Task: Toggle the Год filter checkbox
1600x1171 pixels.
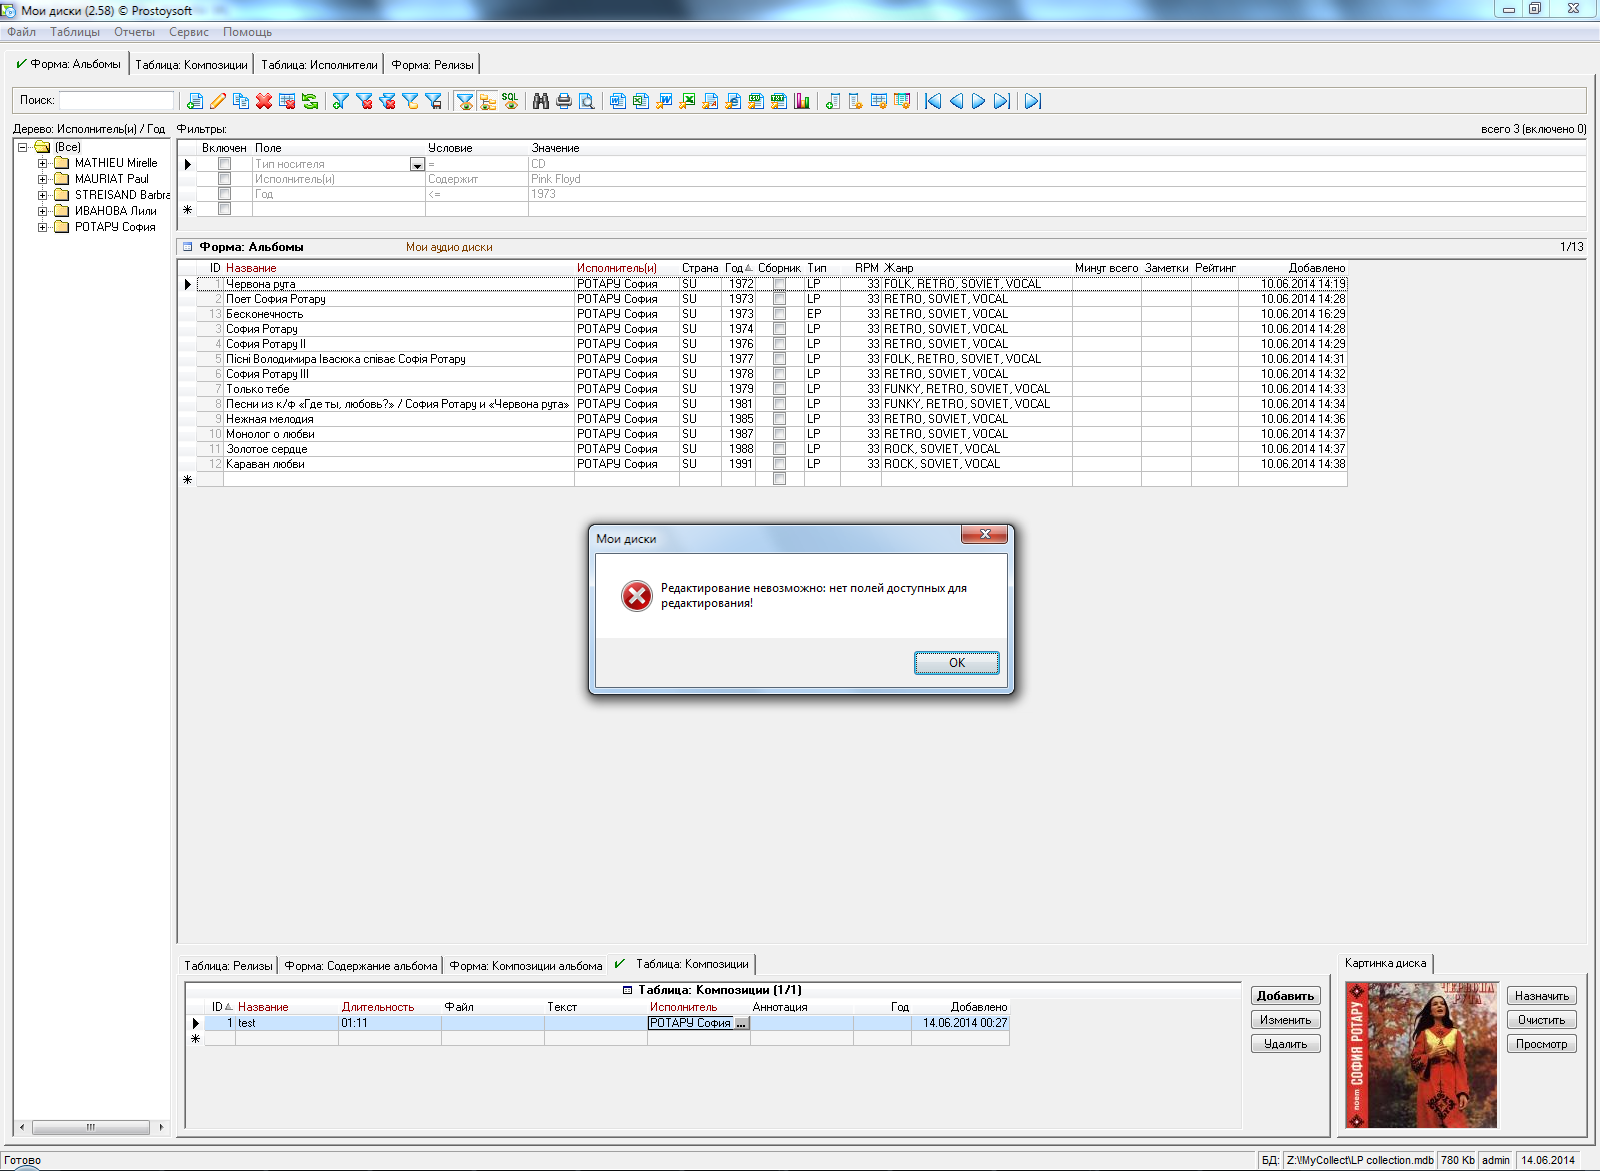Action: click(x=224, y=194)
